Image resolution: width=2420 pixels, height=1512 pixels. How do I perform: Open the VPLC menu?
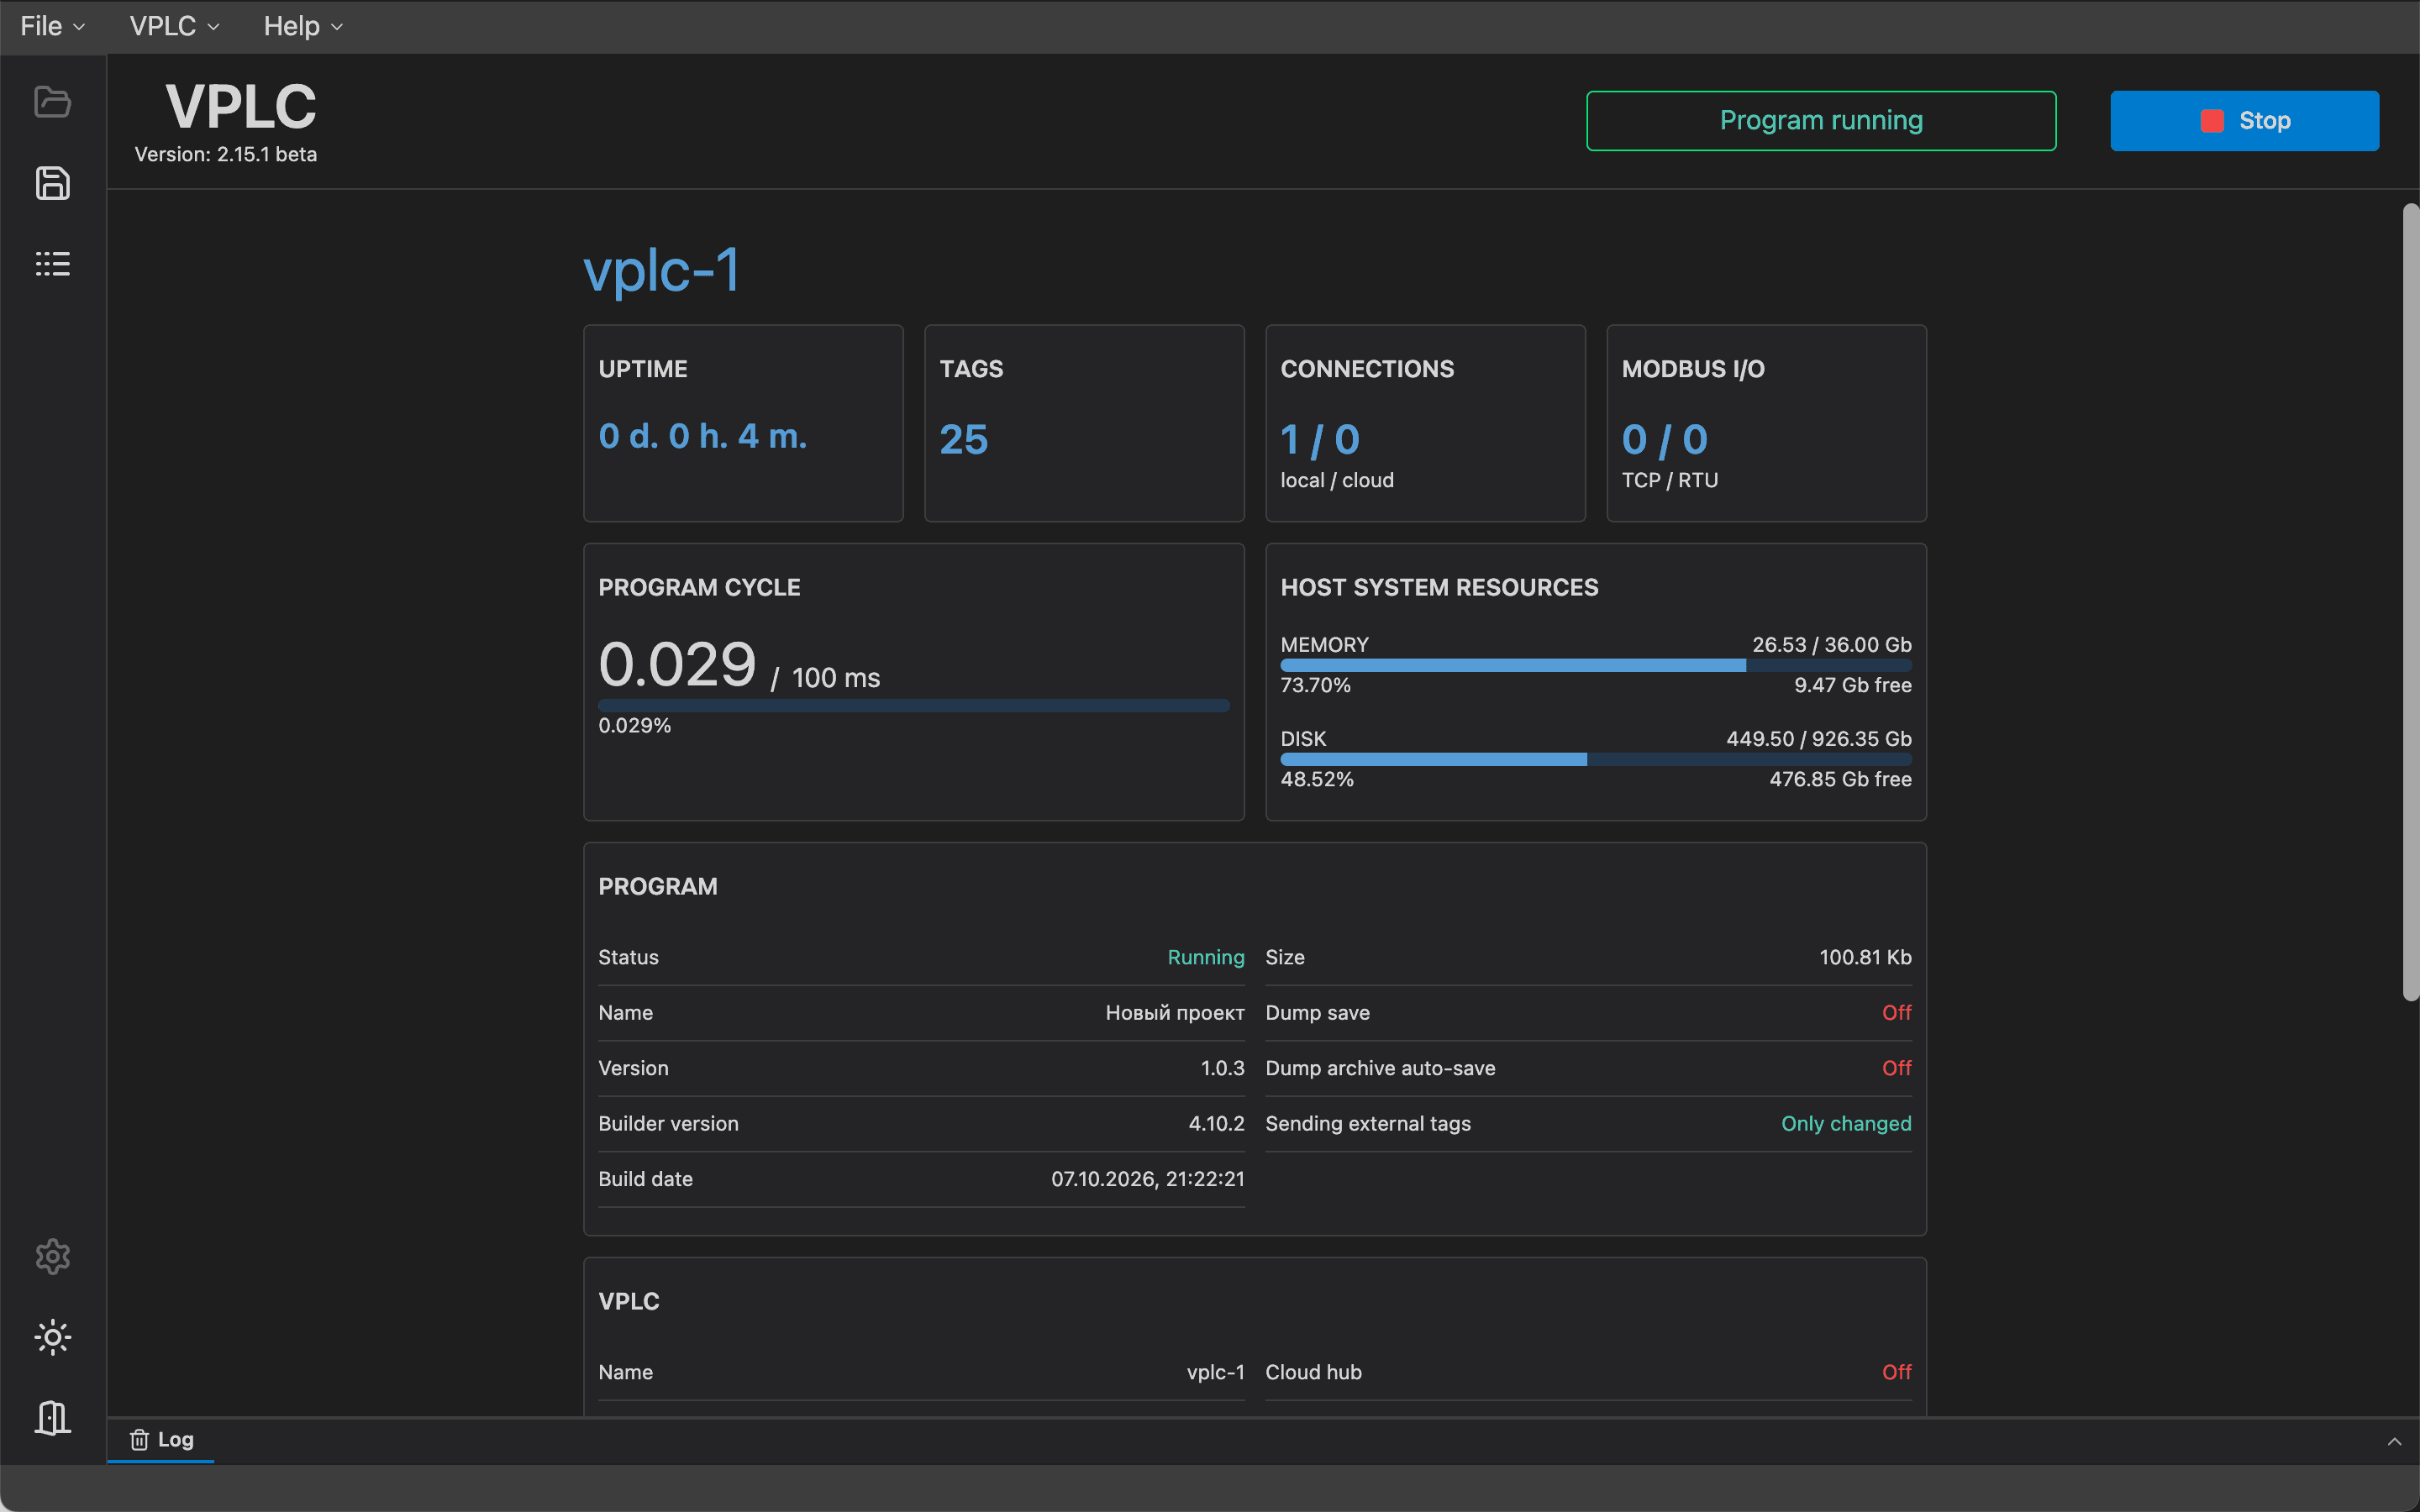point(174,26)
